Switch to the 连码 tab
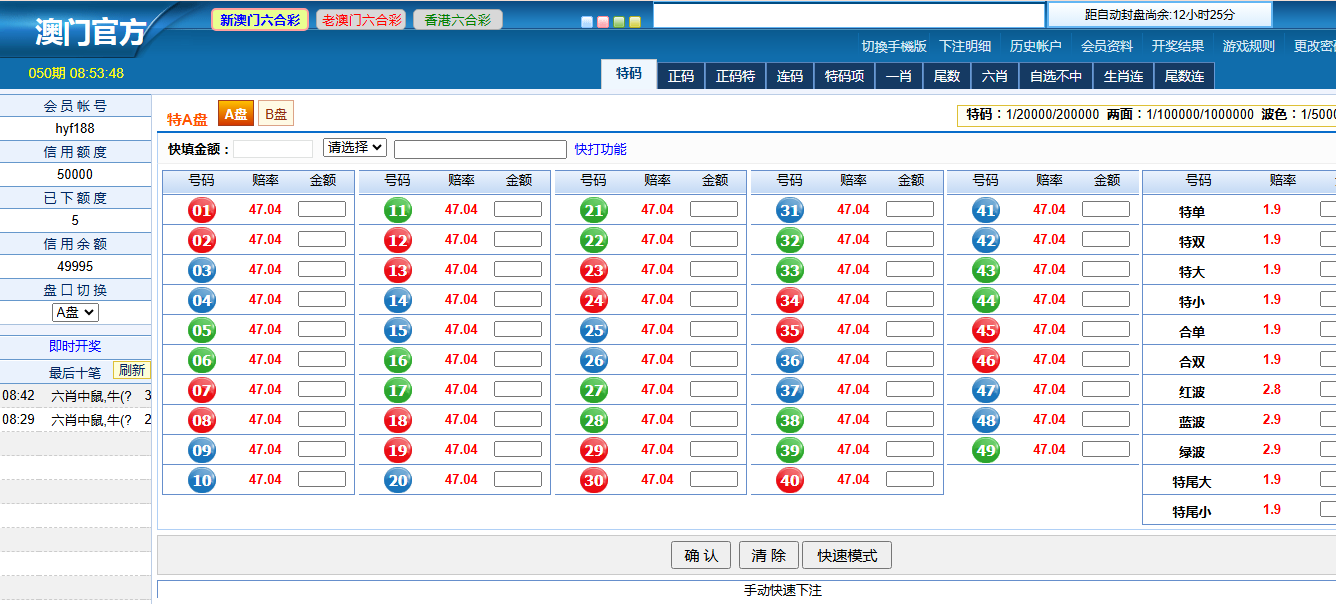The height and width of the screenshot is (604, 1336). 789,75
